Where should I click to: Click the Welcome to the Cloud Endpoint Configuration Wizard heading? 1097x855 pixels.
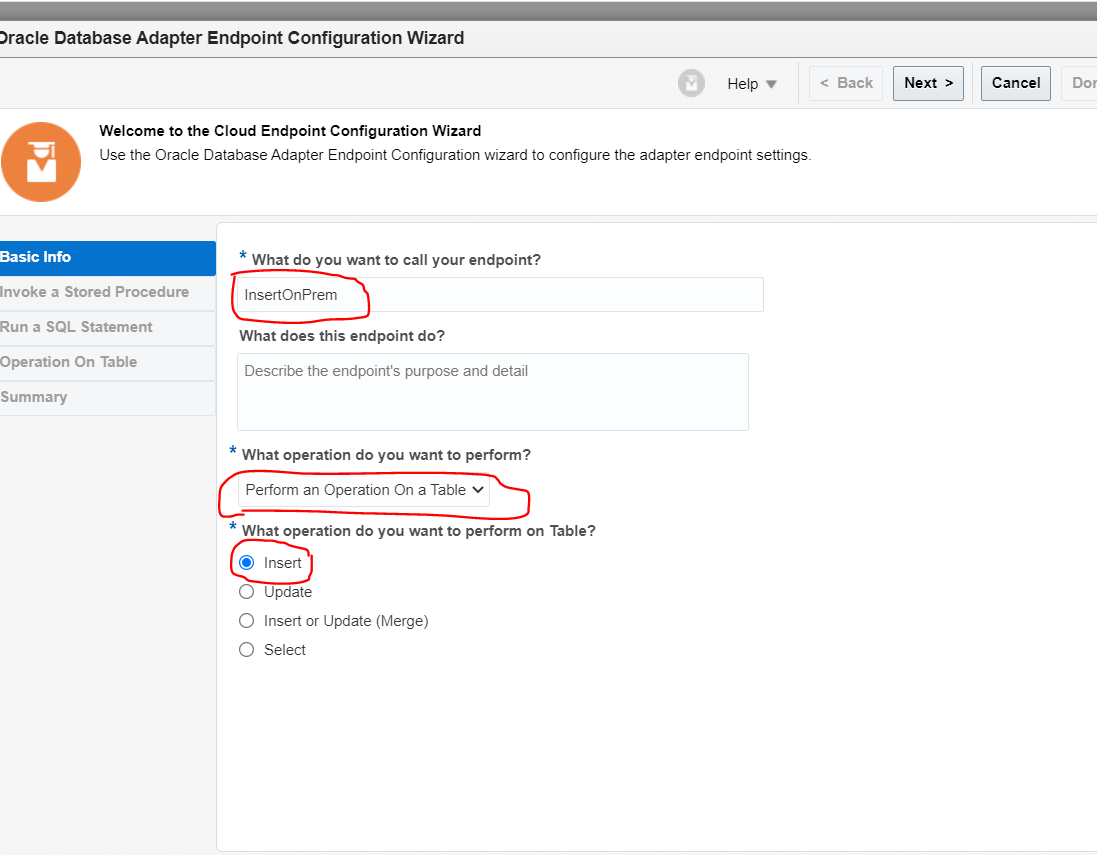[290, 131]
